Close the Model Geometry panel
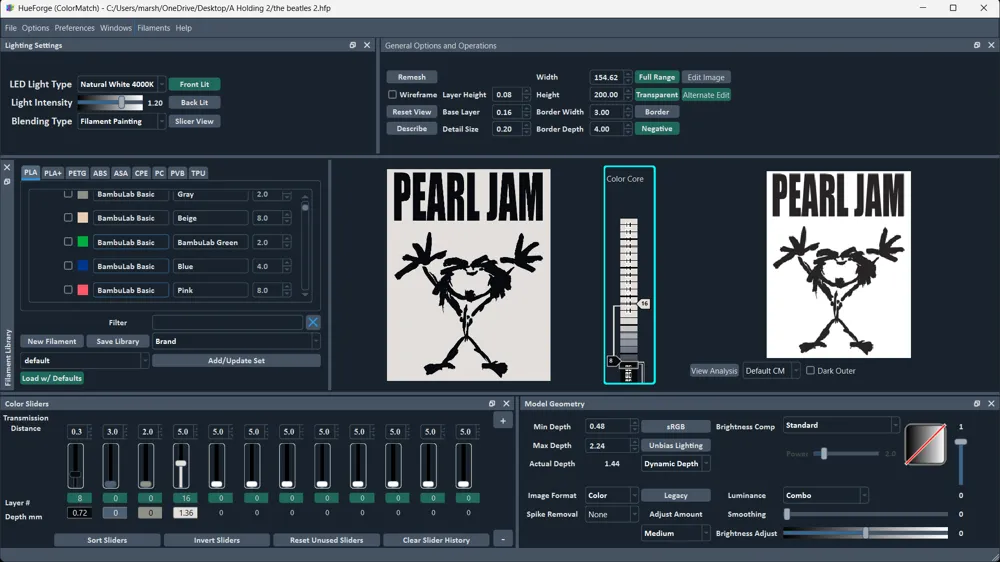1000x562 pixels. [x=991, y=404]
